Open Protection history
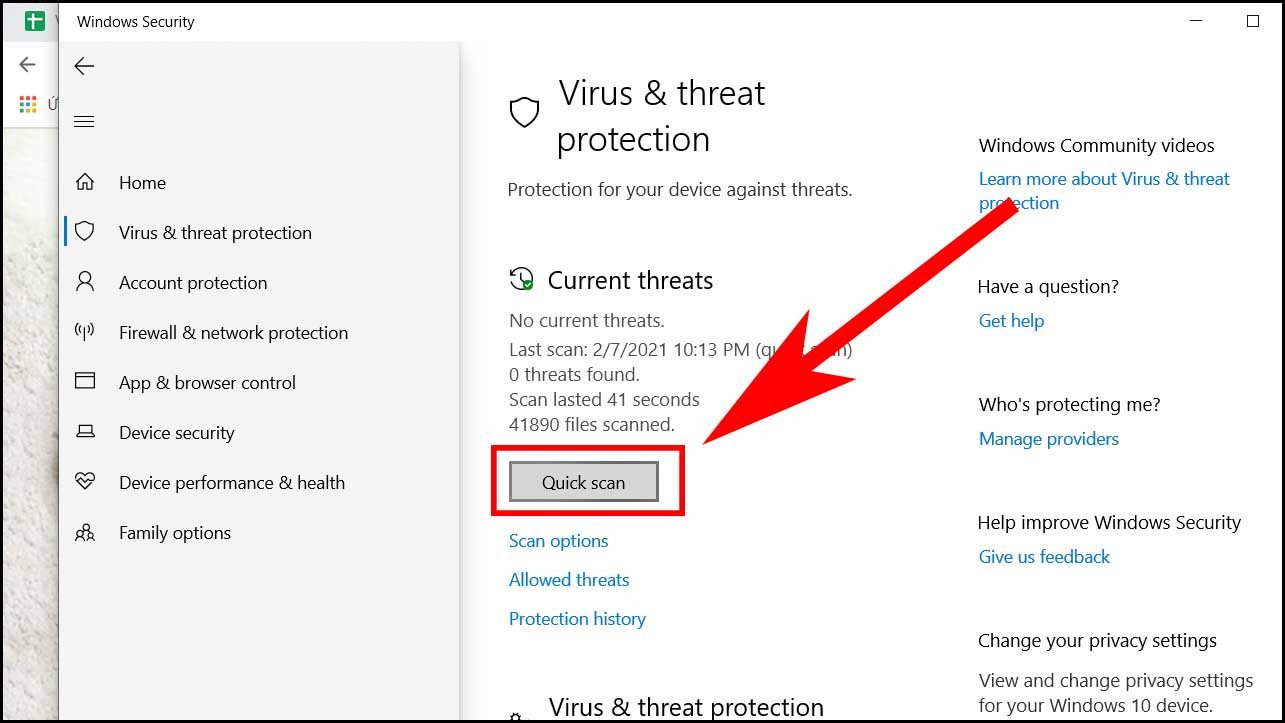The image size is (1285, 723). tap(577, 618)
